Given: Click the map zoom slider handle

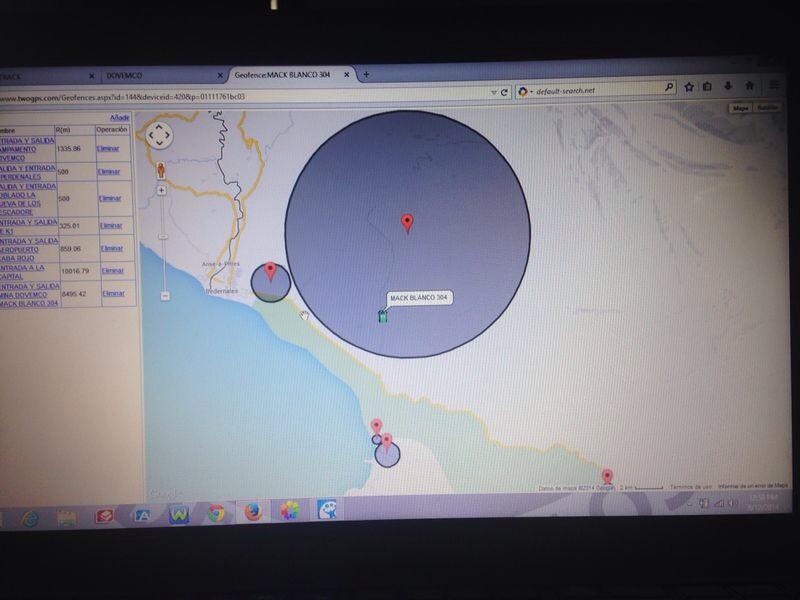Looking at the screenshot, I should click(163, 237).
